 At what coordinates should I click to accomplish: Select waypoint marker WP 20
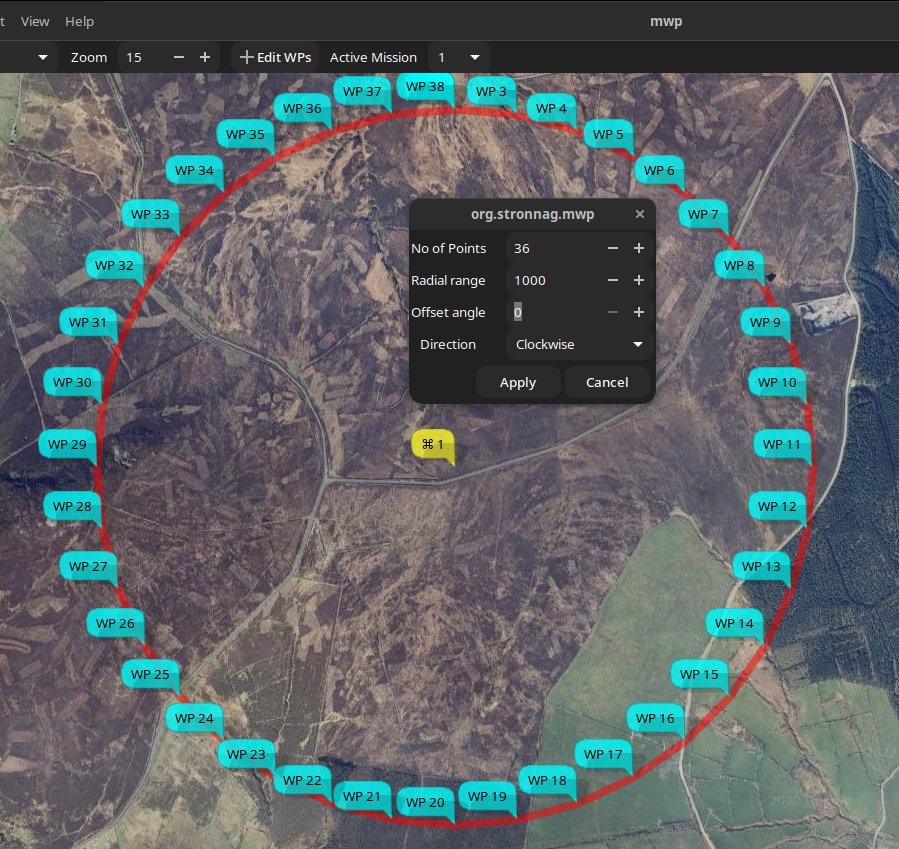[x=425, y=803]
